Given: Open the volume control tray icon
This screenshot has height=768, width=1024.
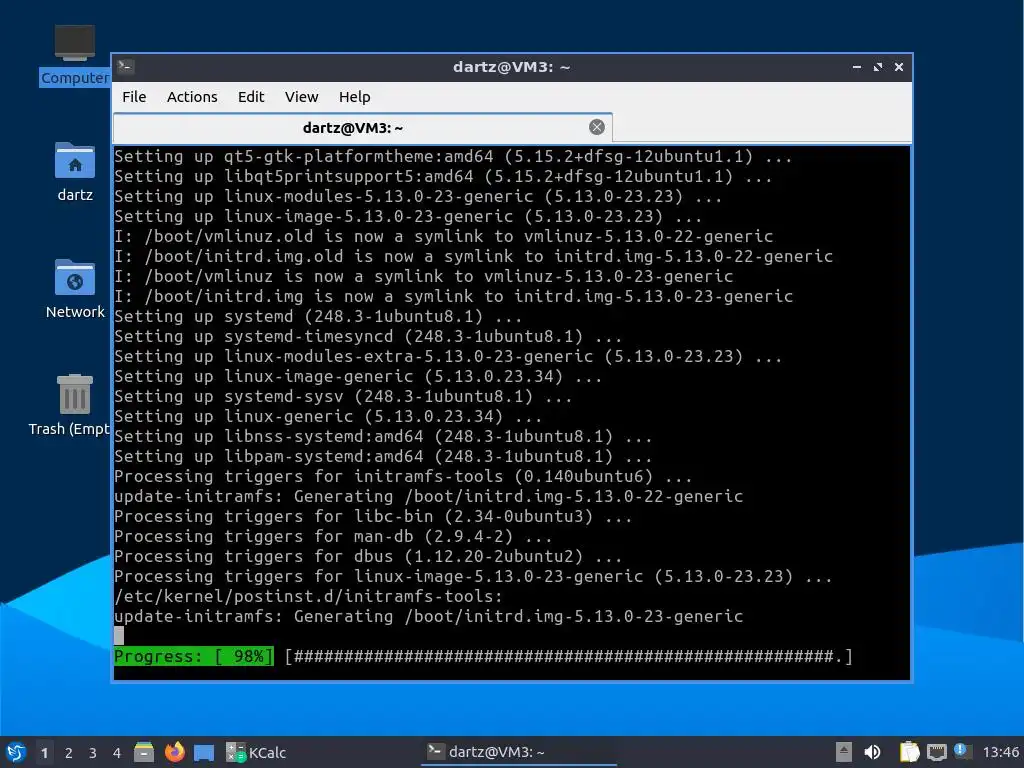Looking at the screenshot, I should coord(872,752).
